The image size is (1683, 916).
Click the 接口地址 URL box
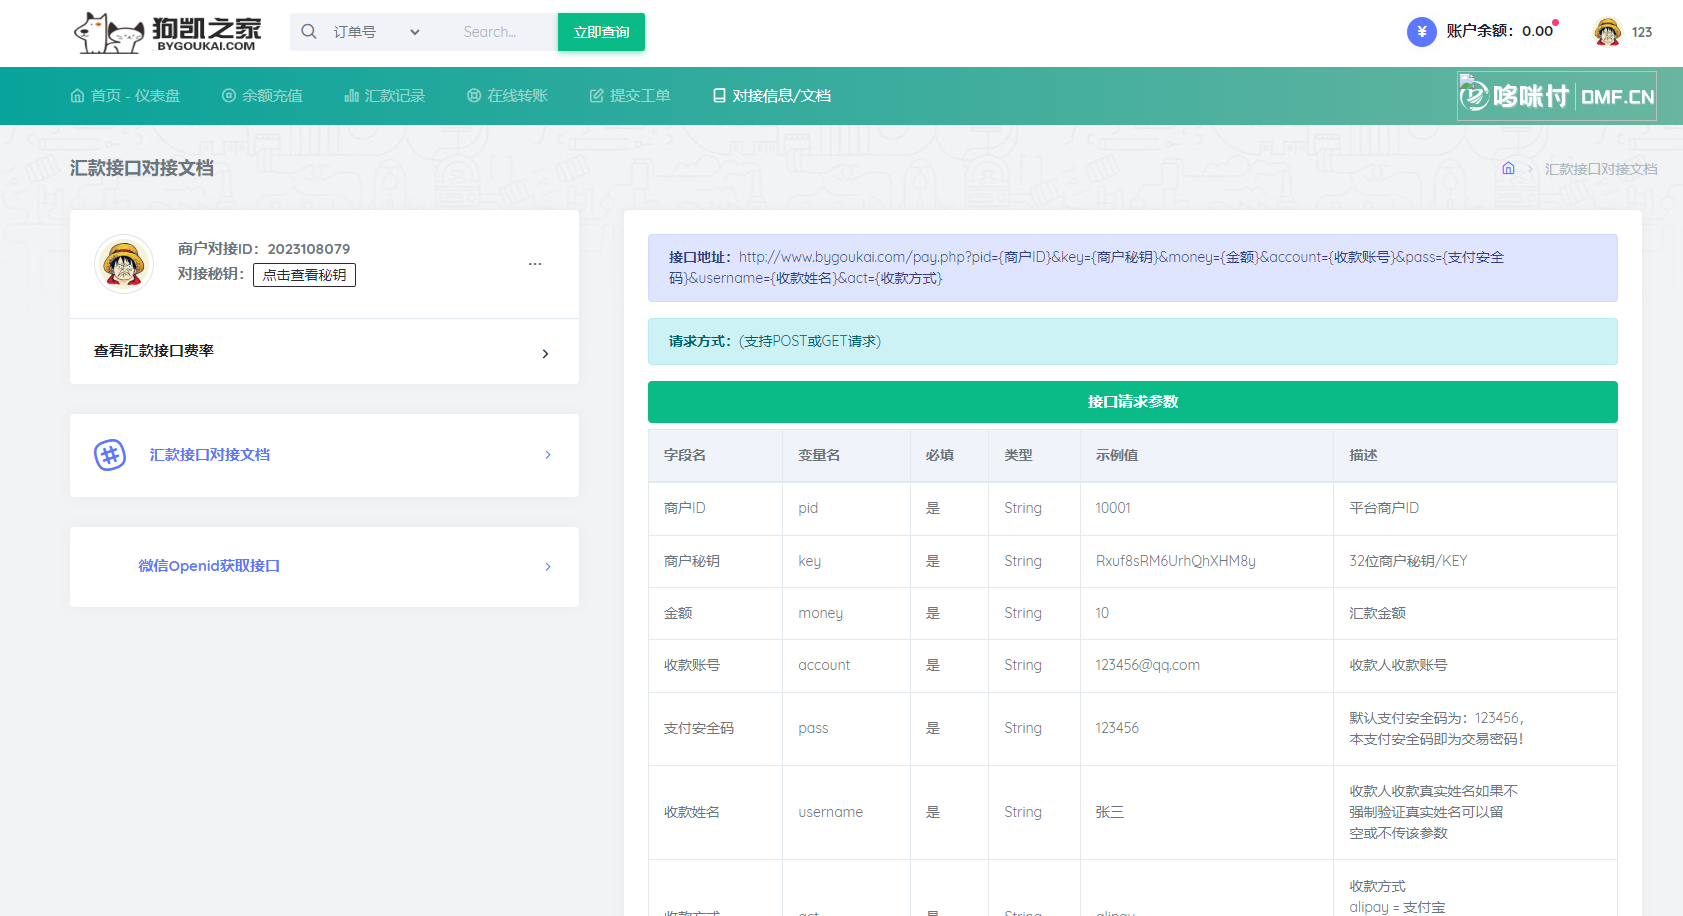[x=1133, y=268]
